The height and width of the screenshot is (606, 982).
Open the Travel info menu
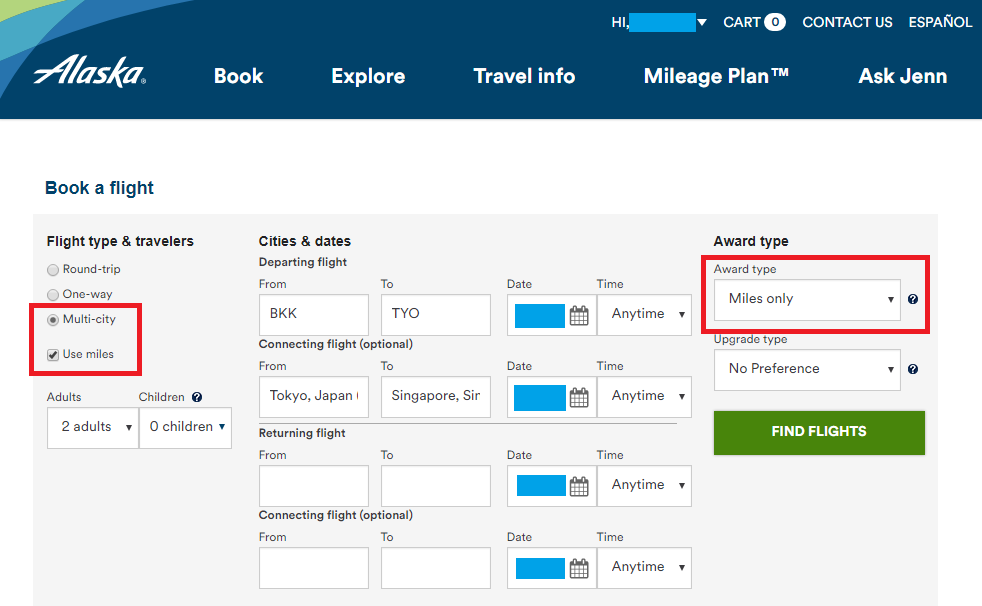click(524, 76)
